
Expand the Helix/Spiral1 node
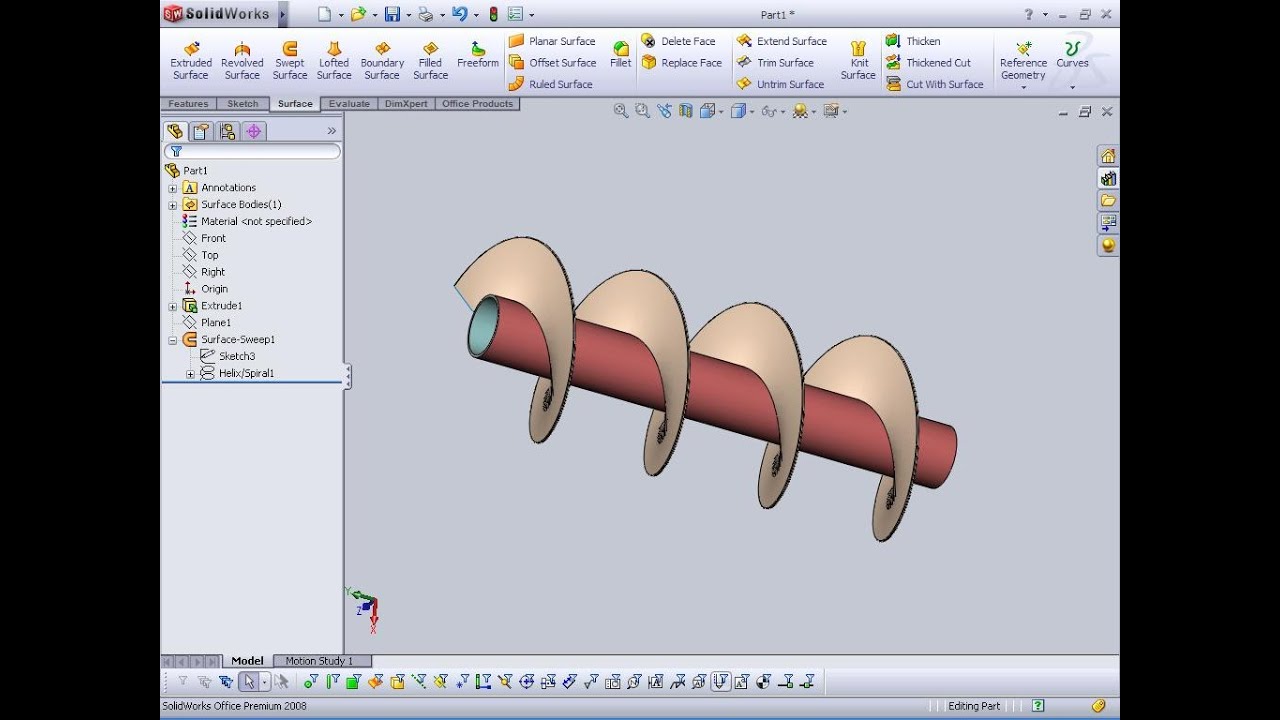190,374
